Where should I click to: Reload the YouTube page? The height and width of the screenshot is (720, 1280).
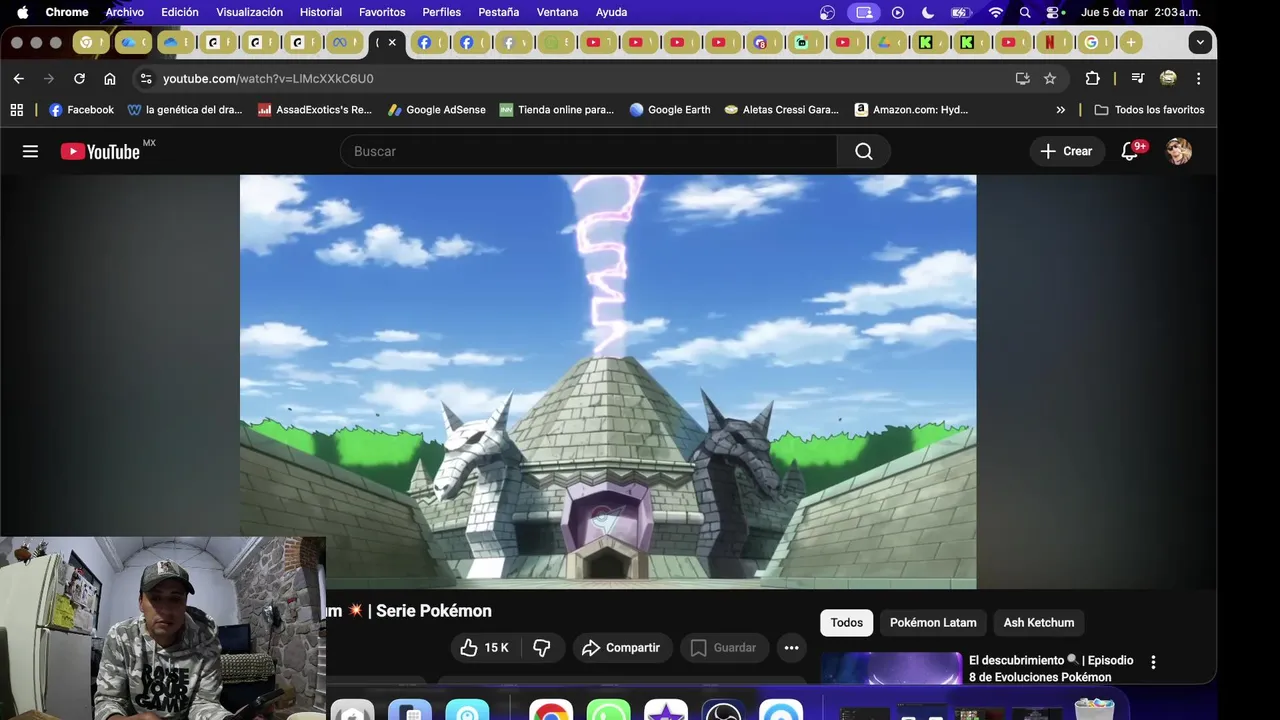(79, 78)
